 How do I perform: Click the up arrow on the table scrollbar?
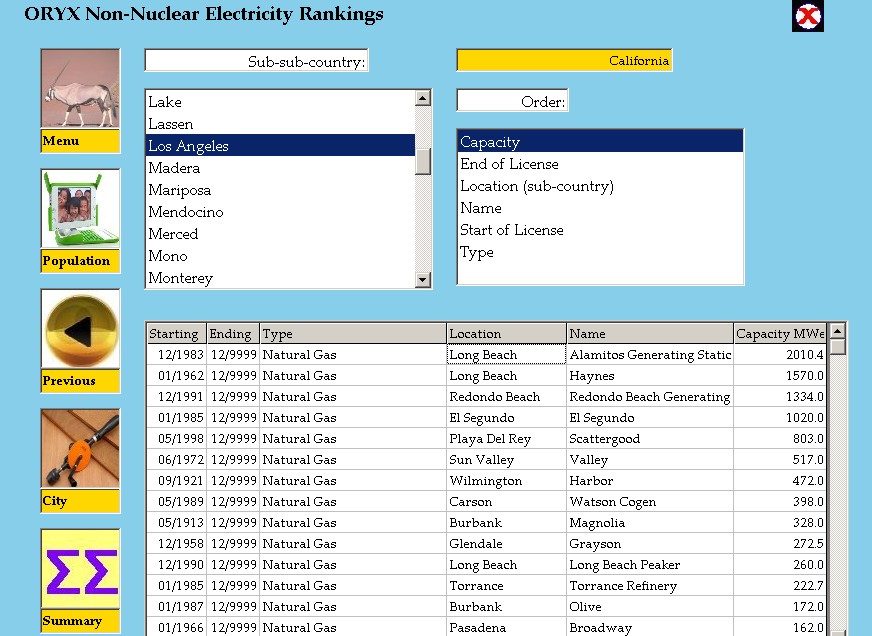point(838,330)
